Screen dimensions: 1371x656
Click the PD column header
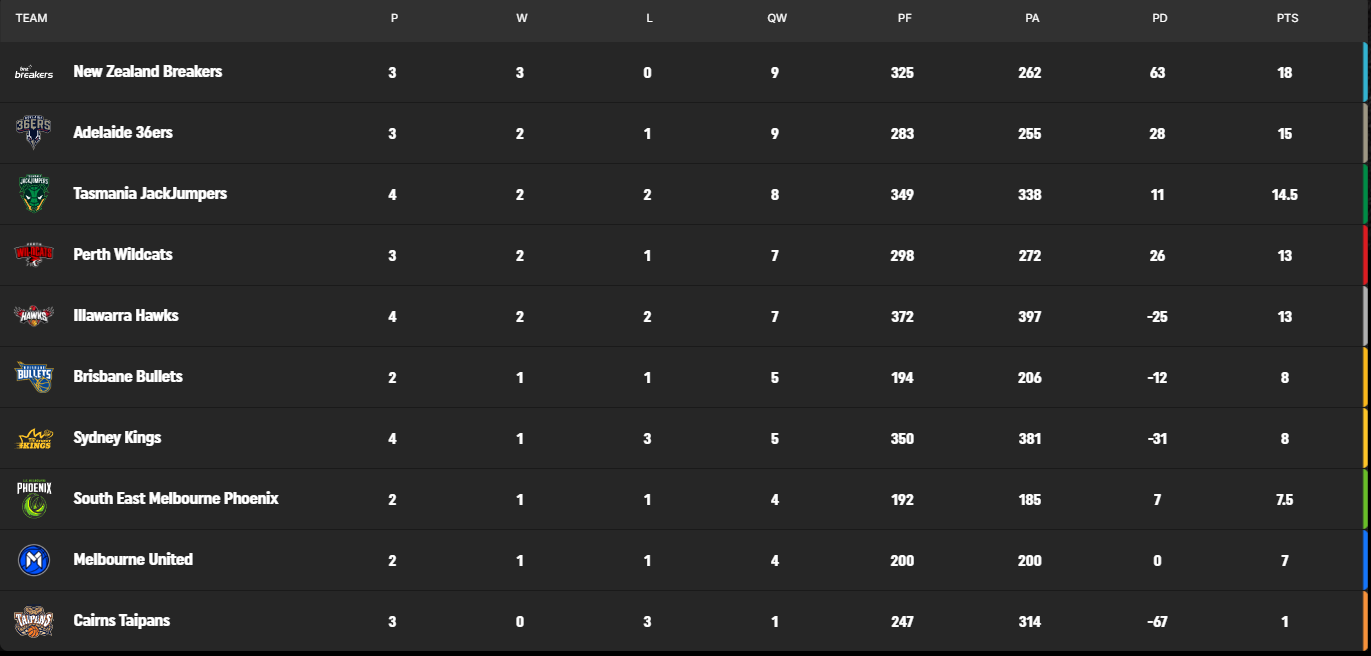(1159, 18)
